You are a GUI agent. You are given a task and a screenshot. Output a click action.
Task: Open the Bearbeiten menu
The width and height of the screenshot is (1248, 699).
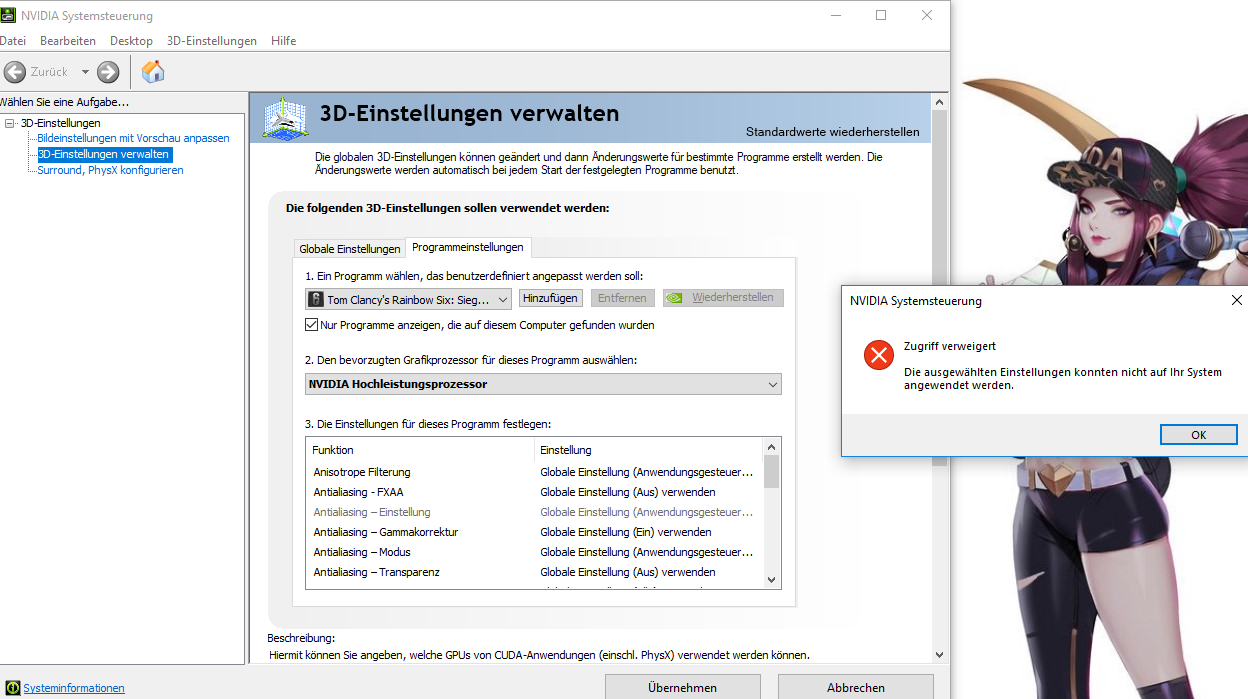(x=68, y=41)
